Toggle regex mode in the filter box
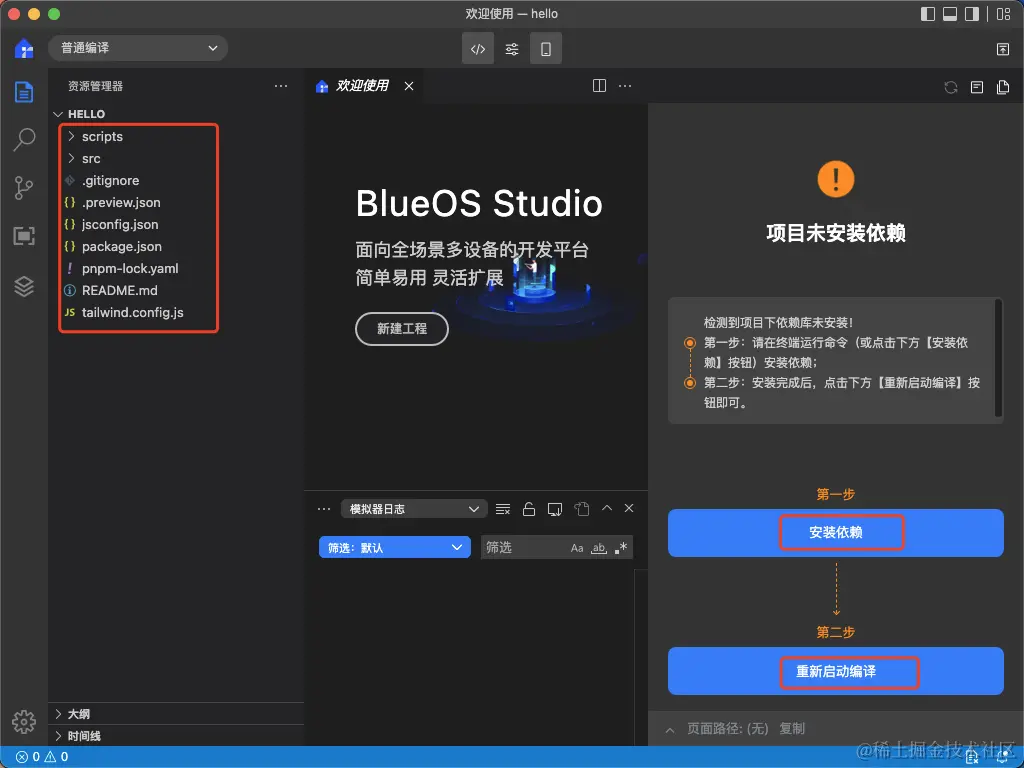Image resolution: width=1024 pixels, height=768 pixels. tap(621, 548)
